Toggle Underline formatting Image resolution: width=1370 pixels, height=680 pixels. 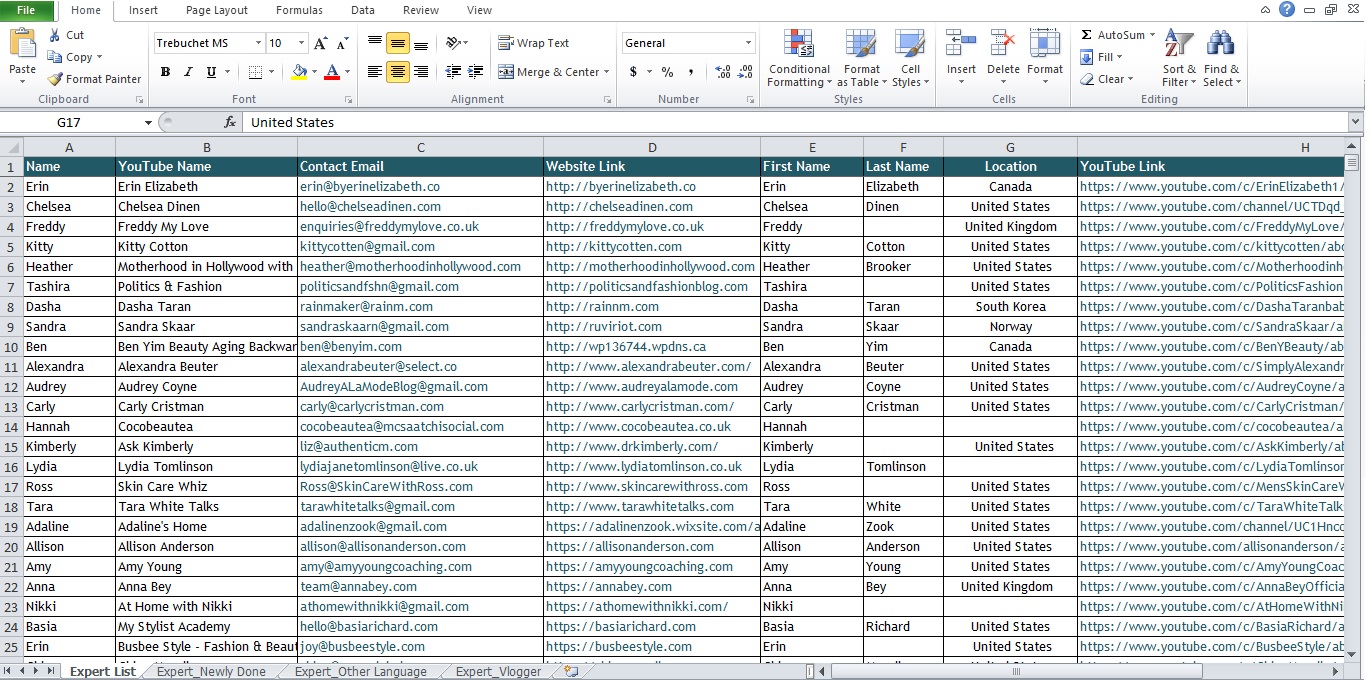[x=211, y=72]
